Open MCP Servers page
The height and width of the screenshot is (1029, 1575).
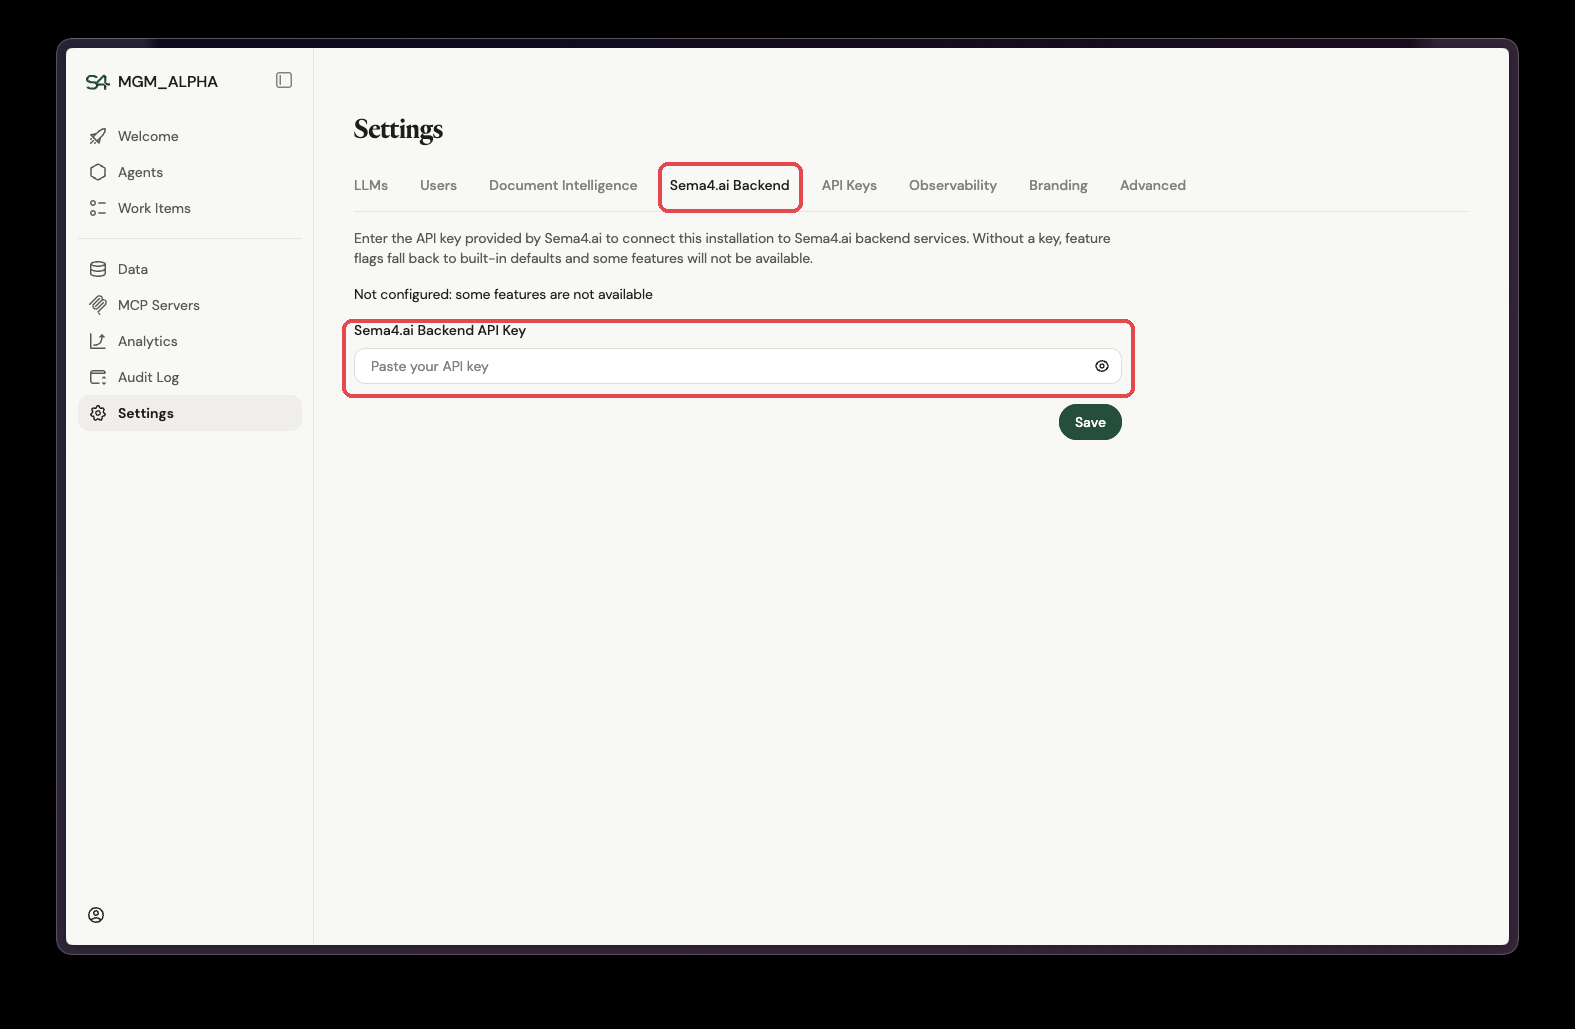coord(190,305)
